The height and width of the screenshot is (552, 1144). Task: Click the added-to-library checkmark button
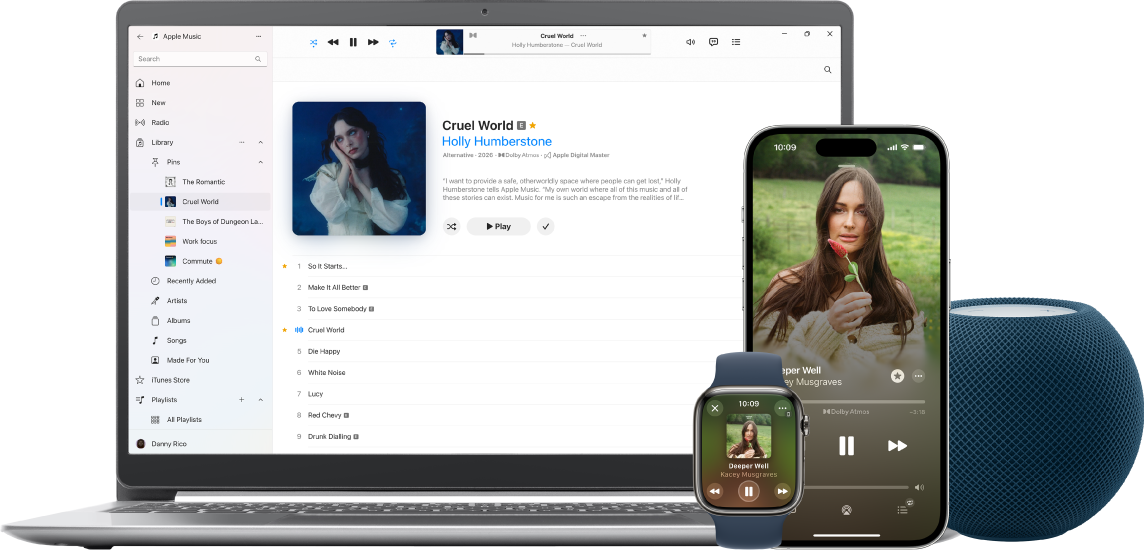(546, 227)
